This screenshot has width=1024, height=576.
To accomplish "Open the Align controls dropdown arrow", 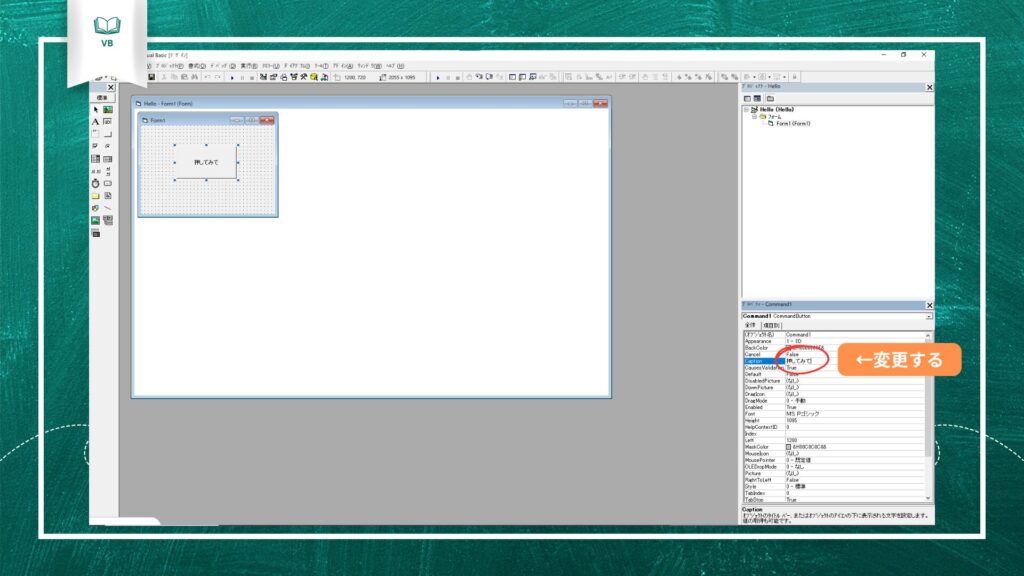I will tap(754, 77).
